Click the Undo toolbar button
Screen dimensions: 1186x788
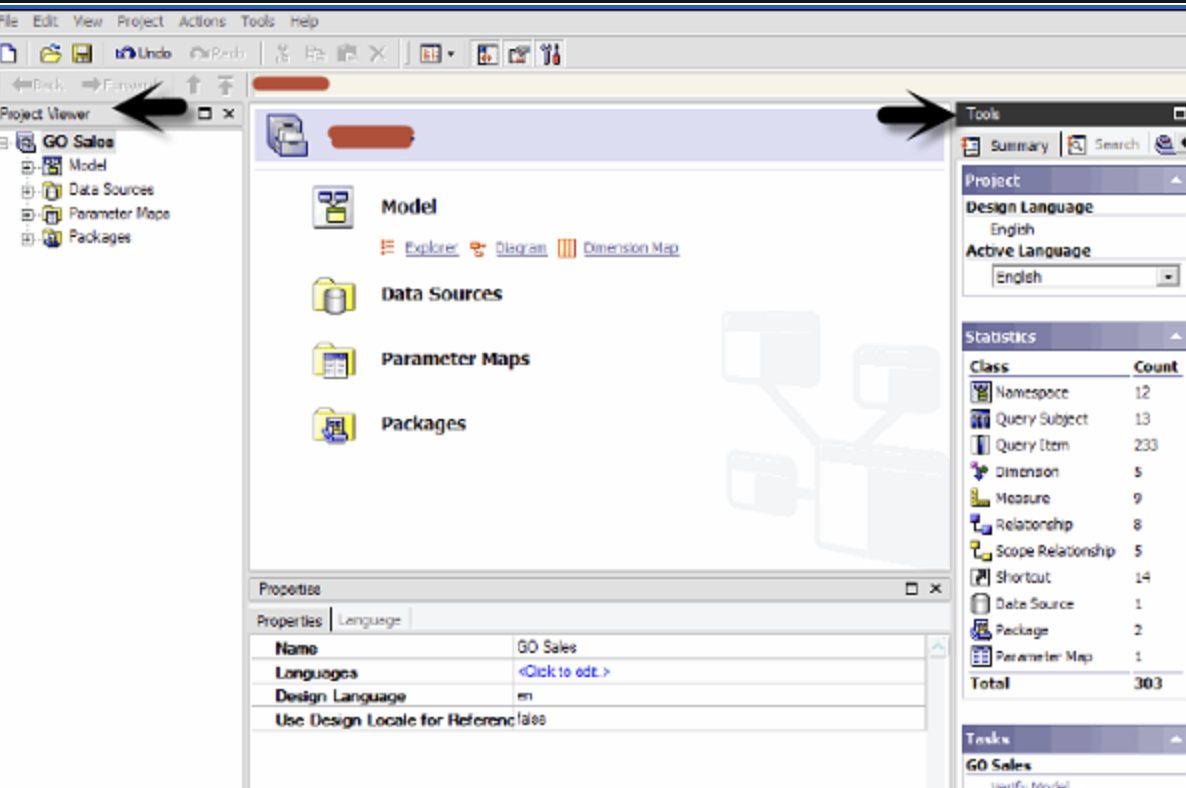click(144, 54)
